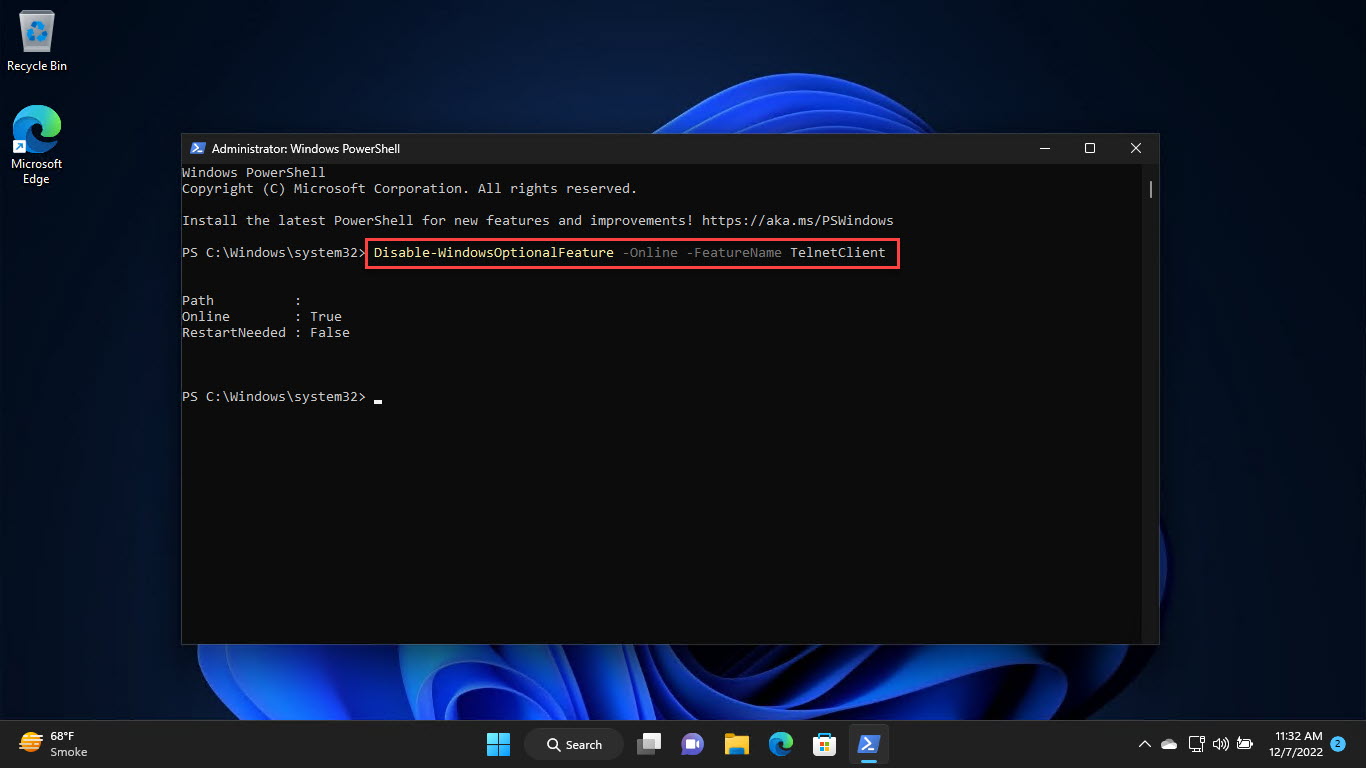The width and height of the screenshot is (1366, 768).
Task: Click the PowerShell icon in the title bar
Action: tap(197, 148)
